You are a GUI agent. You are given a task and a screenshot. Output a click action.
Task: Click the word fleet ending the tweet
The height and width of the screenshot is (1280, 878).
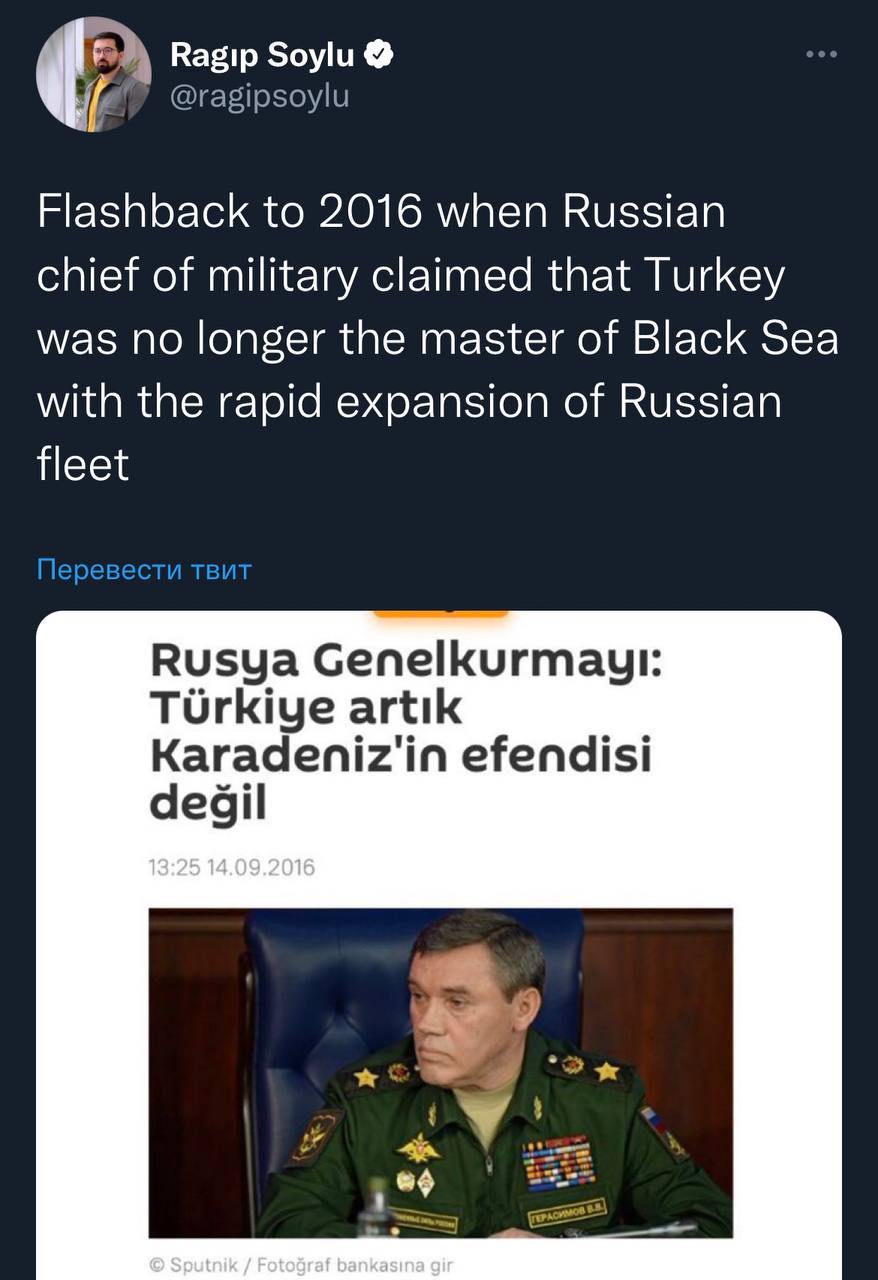pyautogui.click(x=83, y=466)
